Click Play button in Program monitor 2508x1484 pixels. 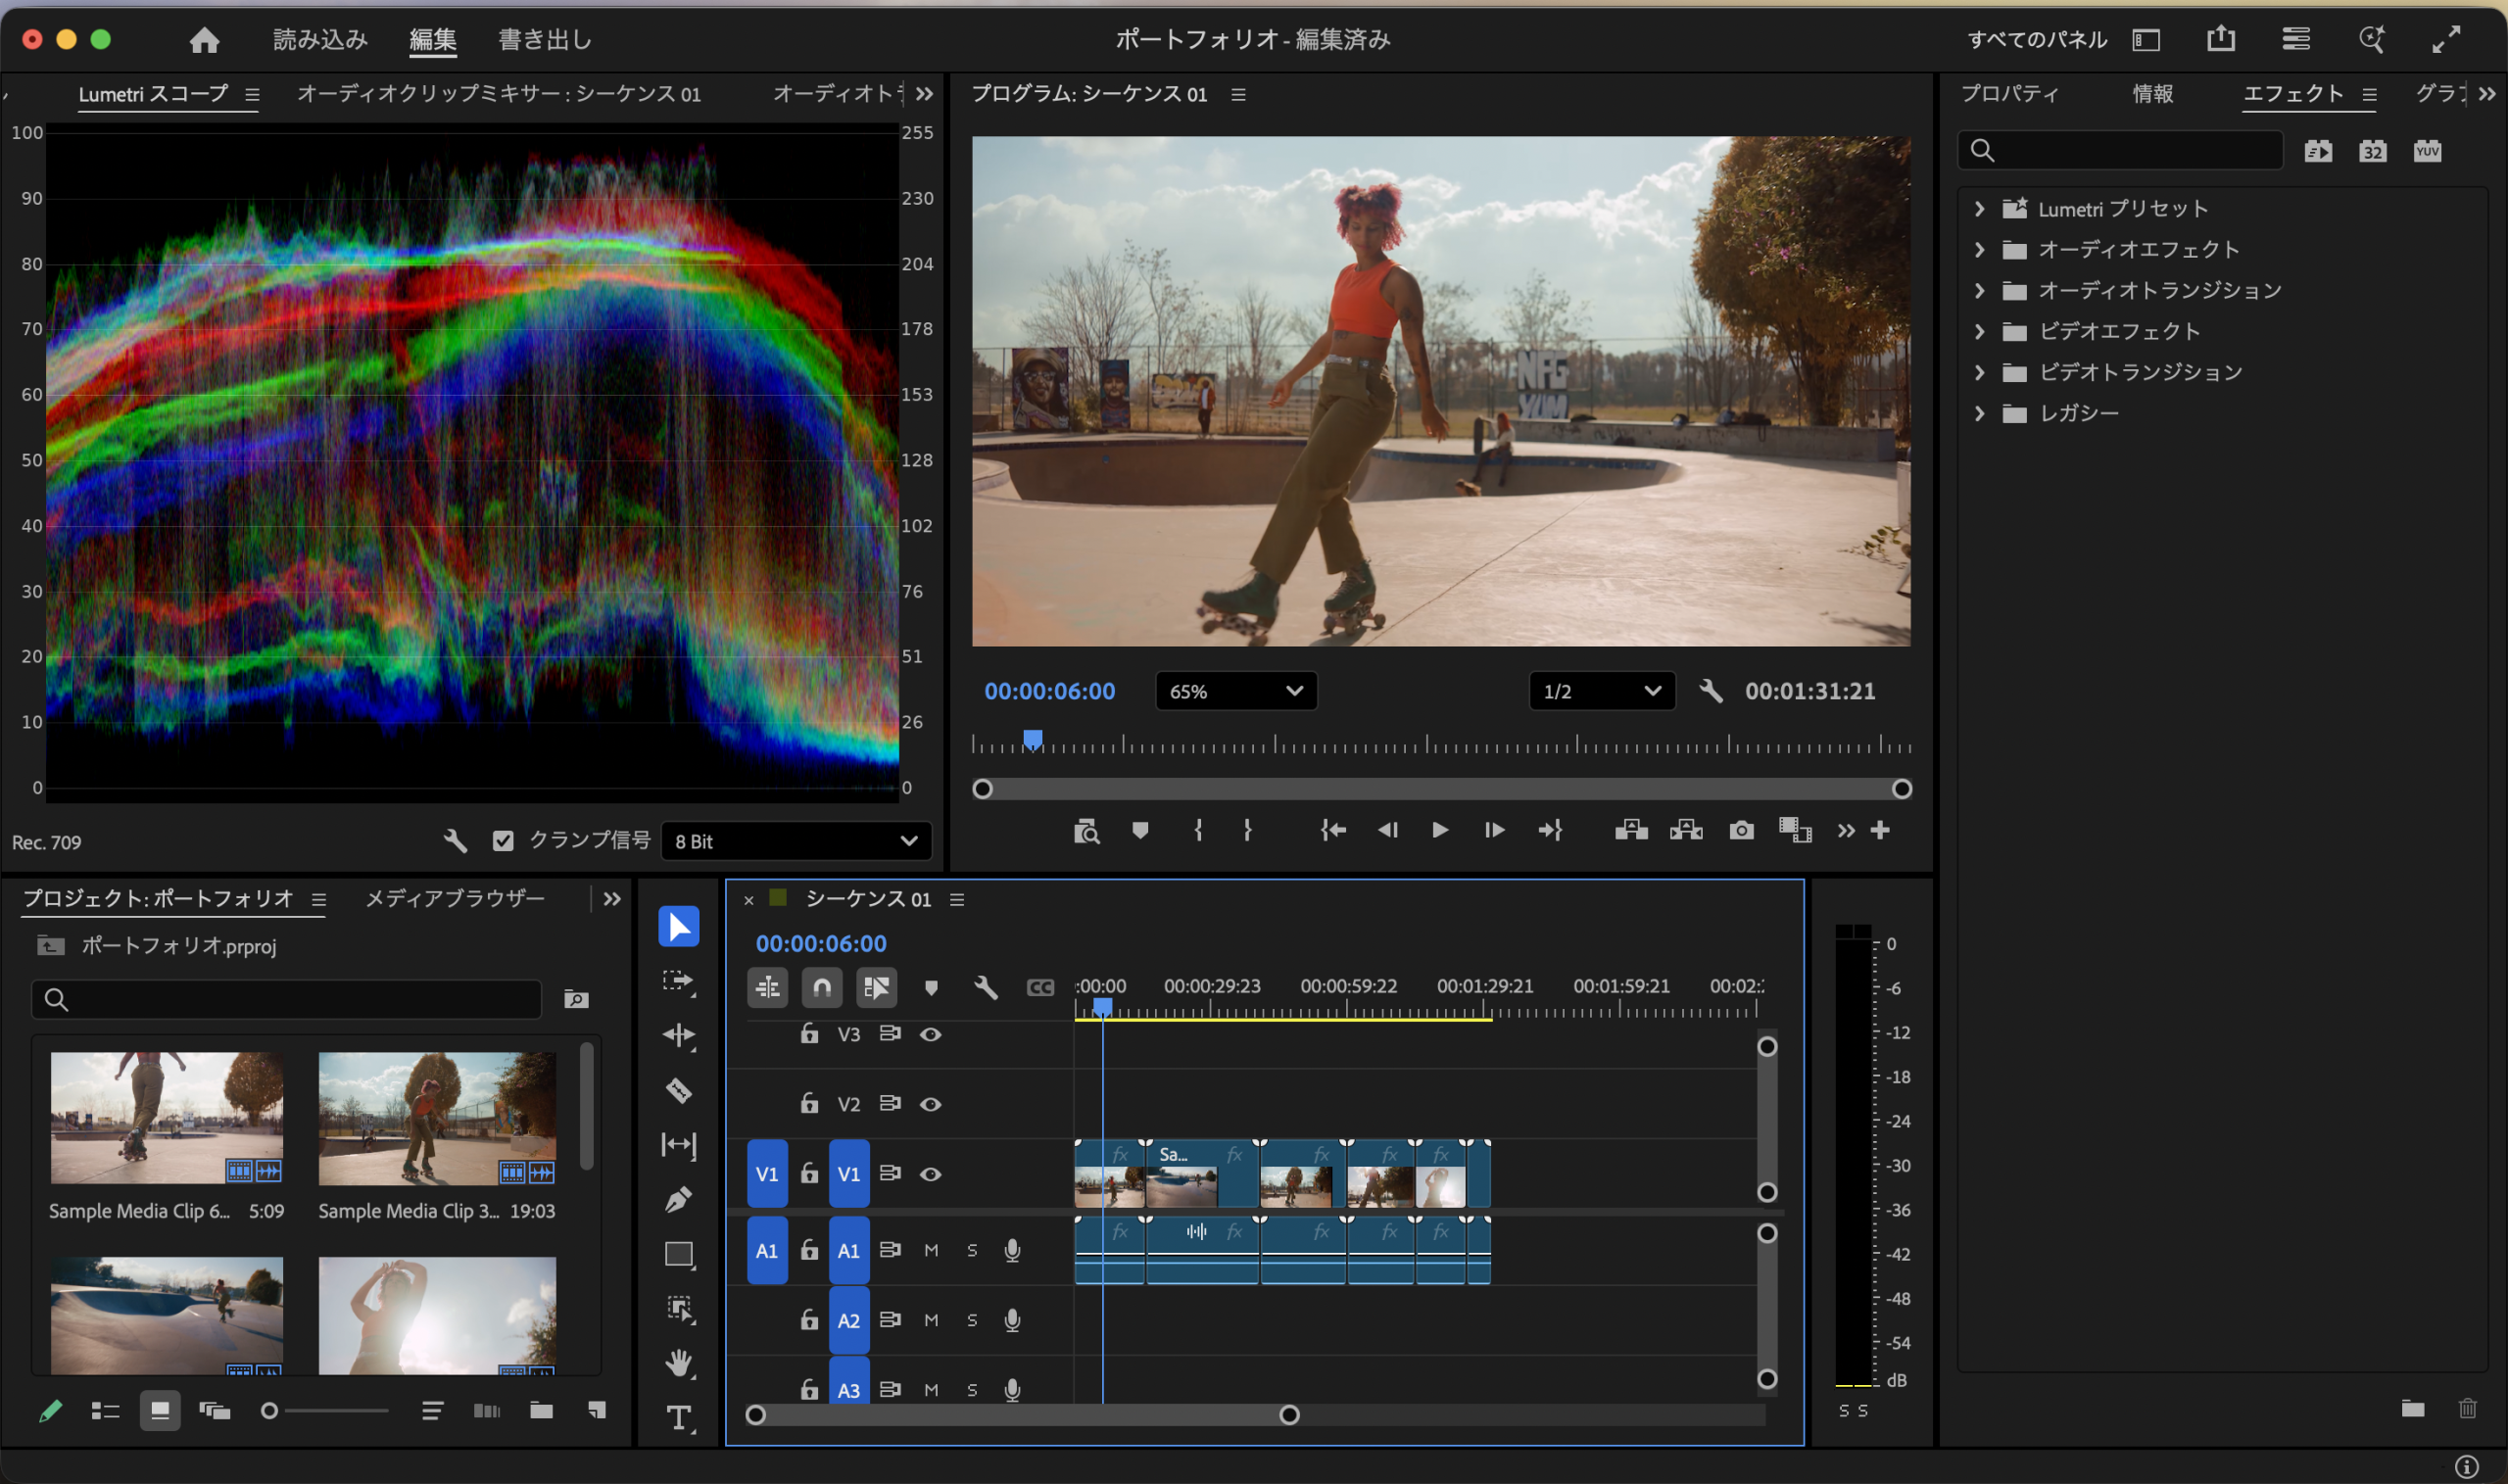[1440, 830]
